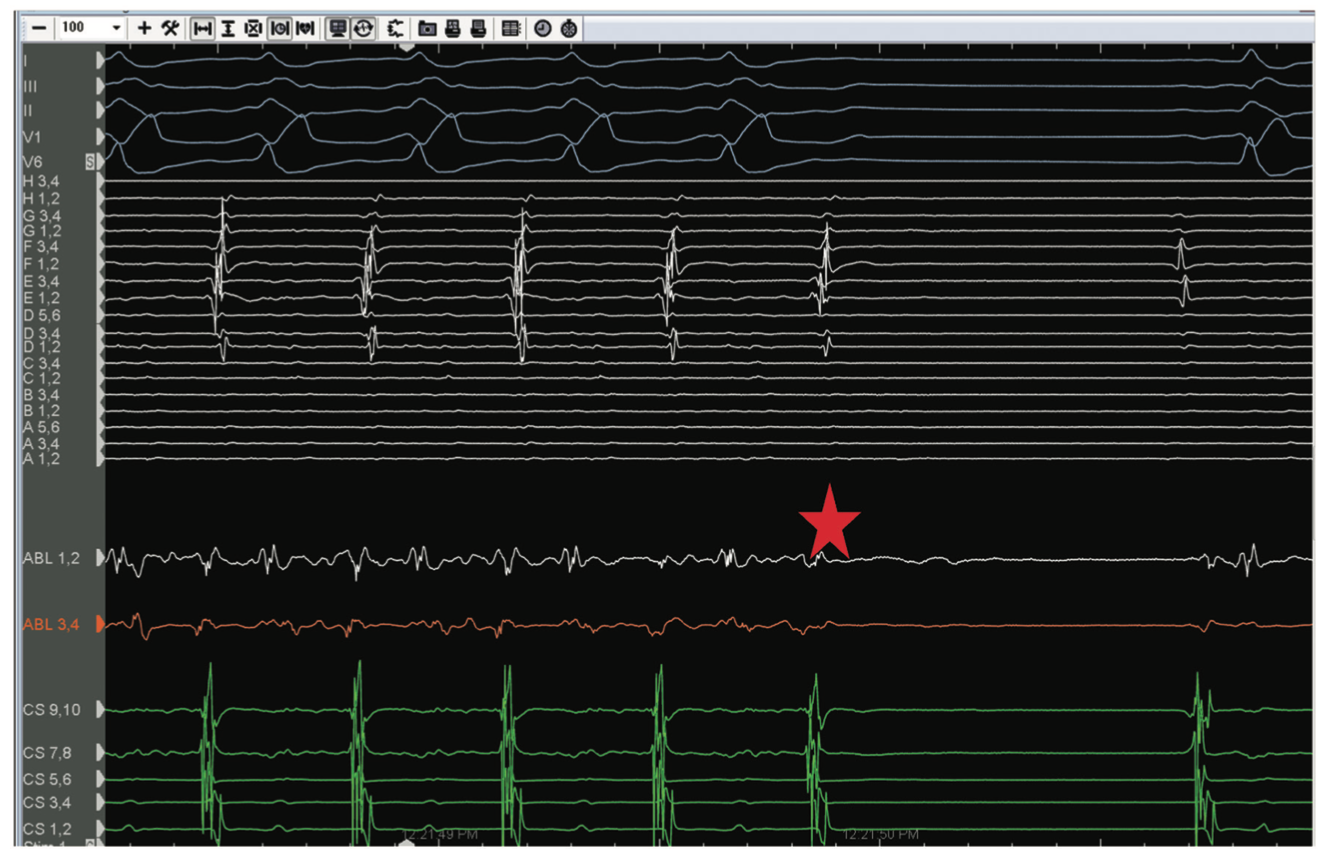Click the minus zoom-out button in toolbar

coord(39,28)
